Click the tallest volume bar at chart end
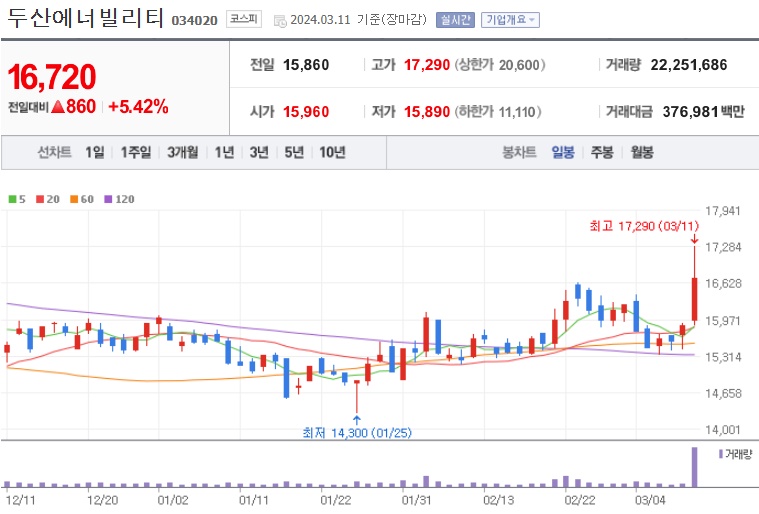 695,467
